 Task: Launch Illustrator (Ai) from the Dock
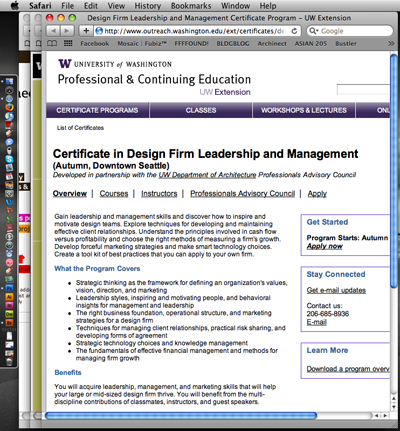point(9,297)
